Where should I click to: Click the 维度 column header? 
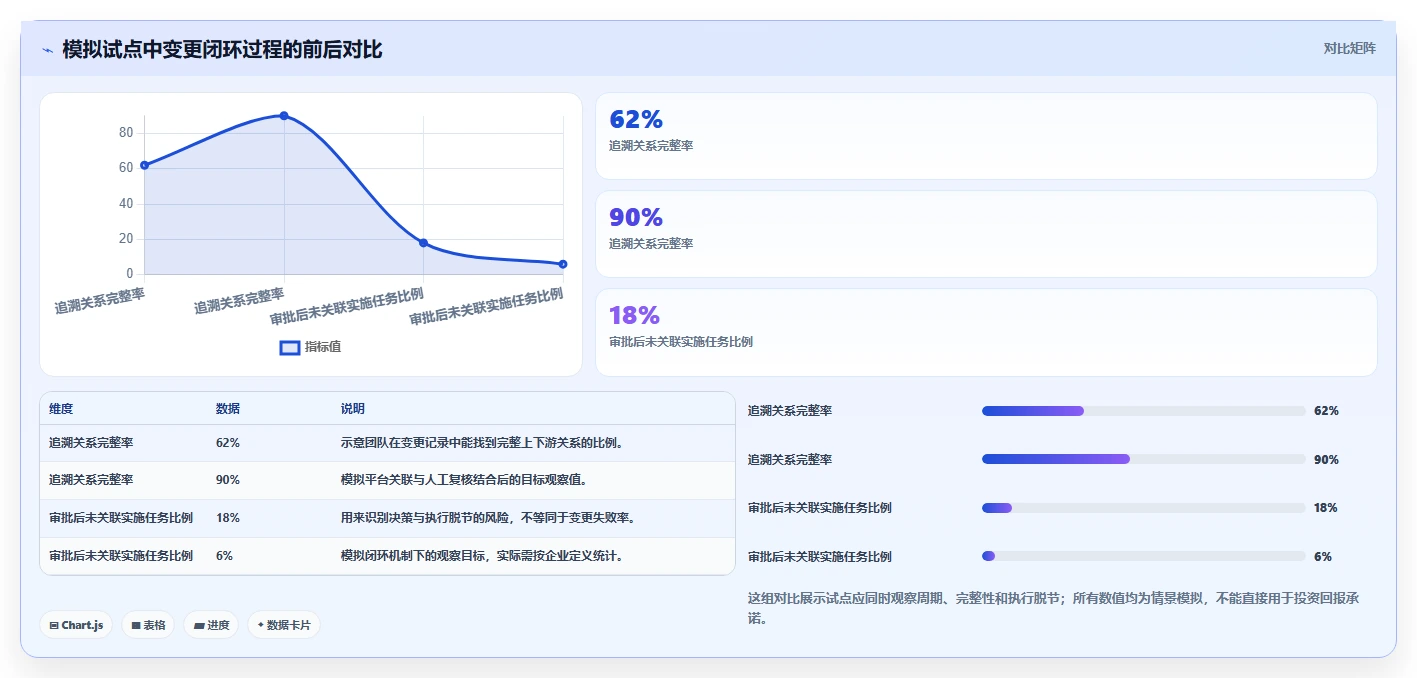pyautogui.click(x=61, y=409)
